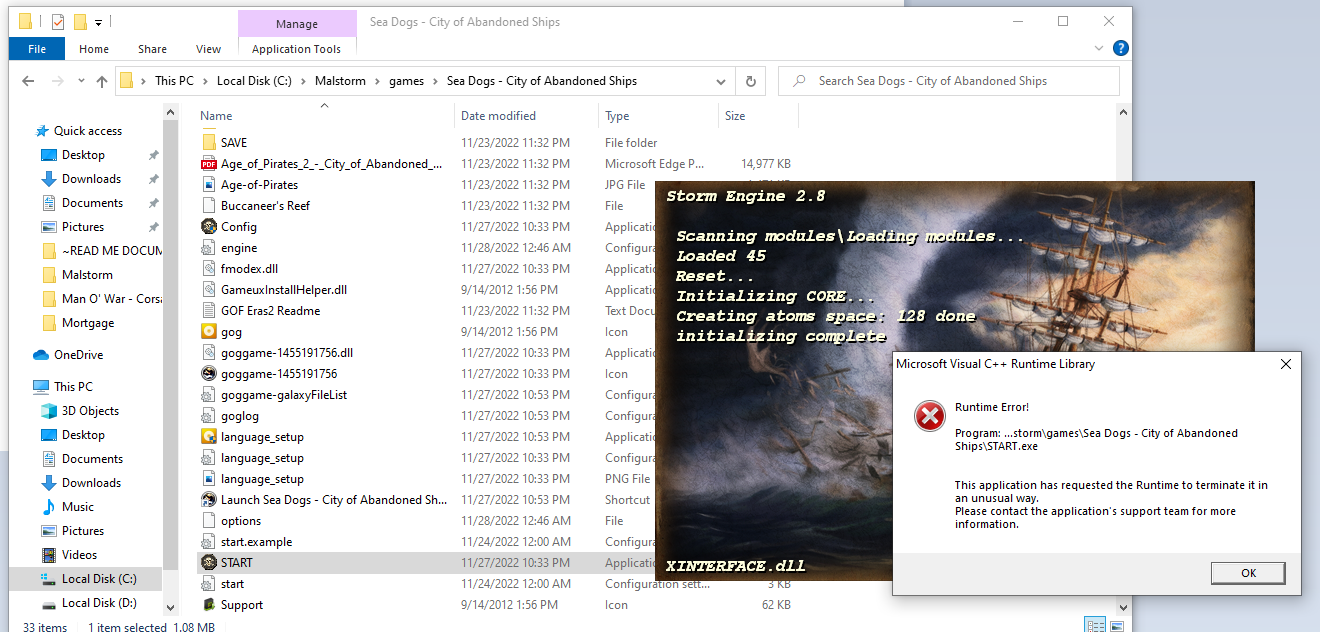
Task: Open Explorer help question mark icon
Action: coord(1121,48)
